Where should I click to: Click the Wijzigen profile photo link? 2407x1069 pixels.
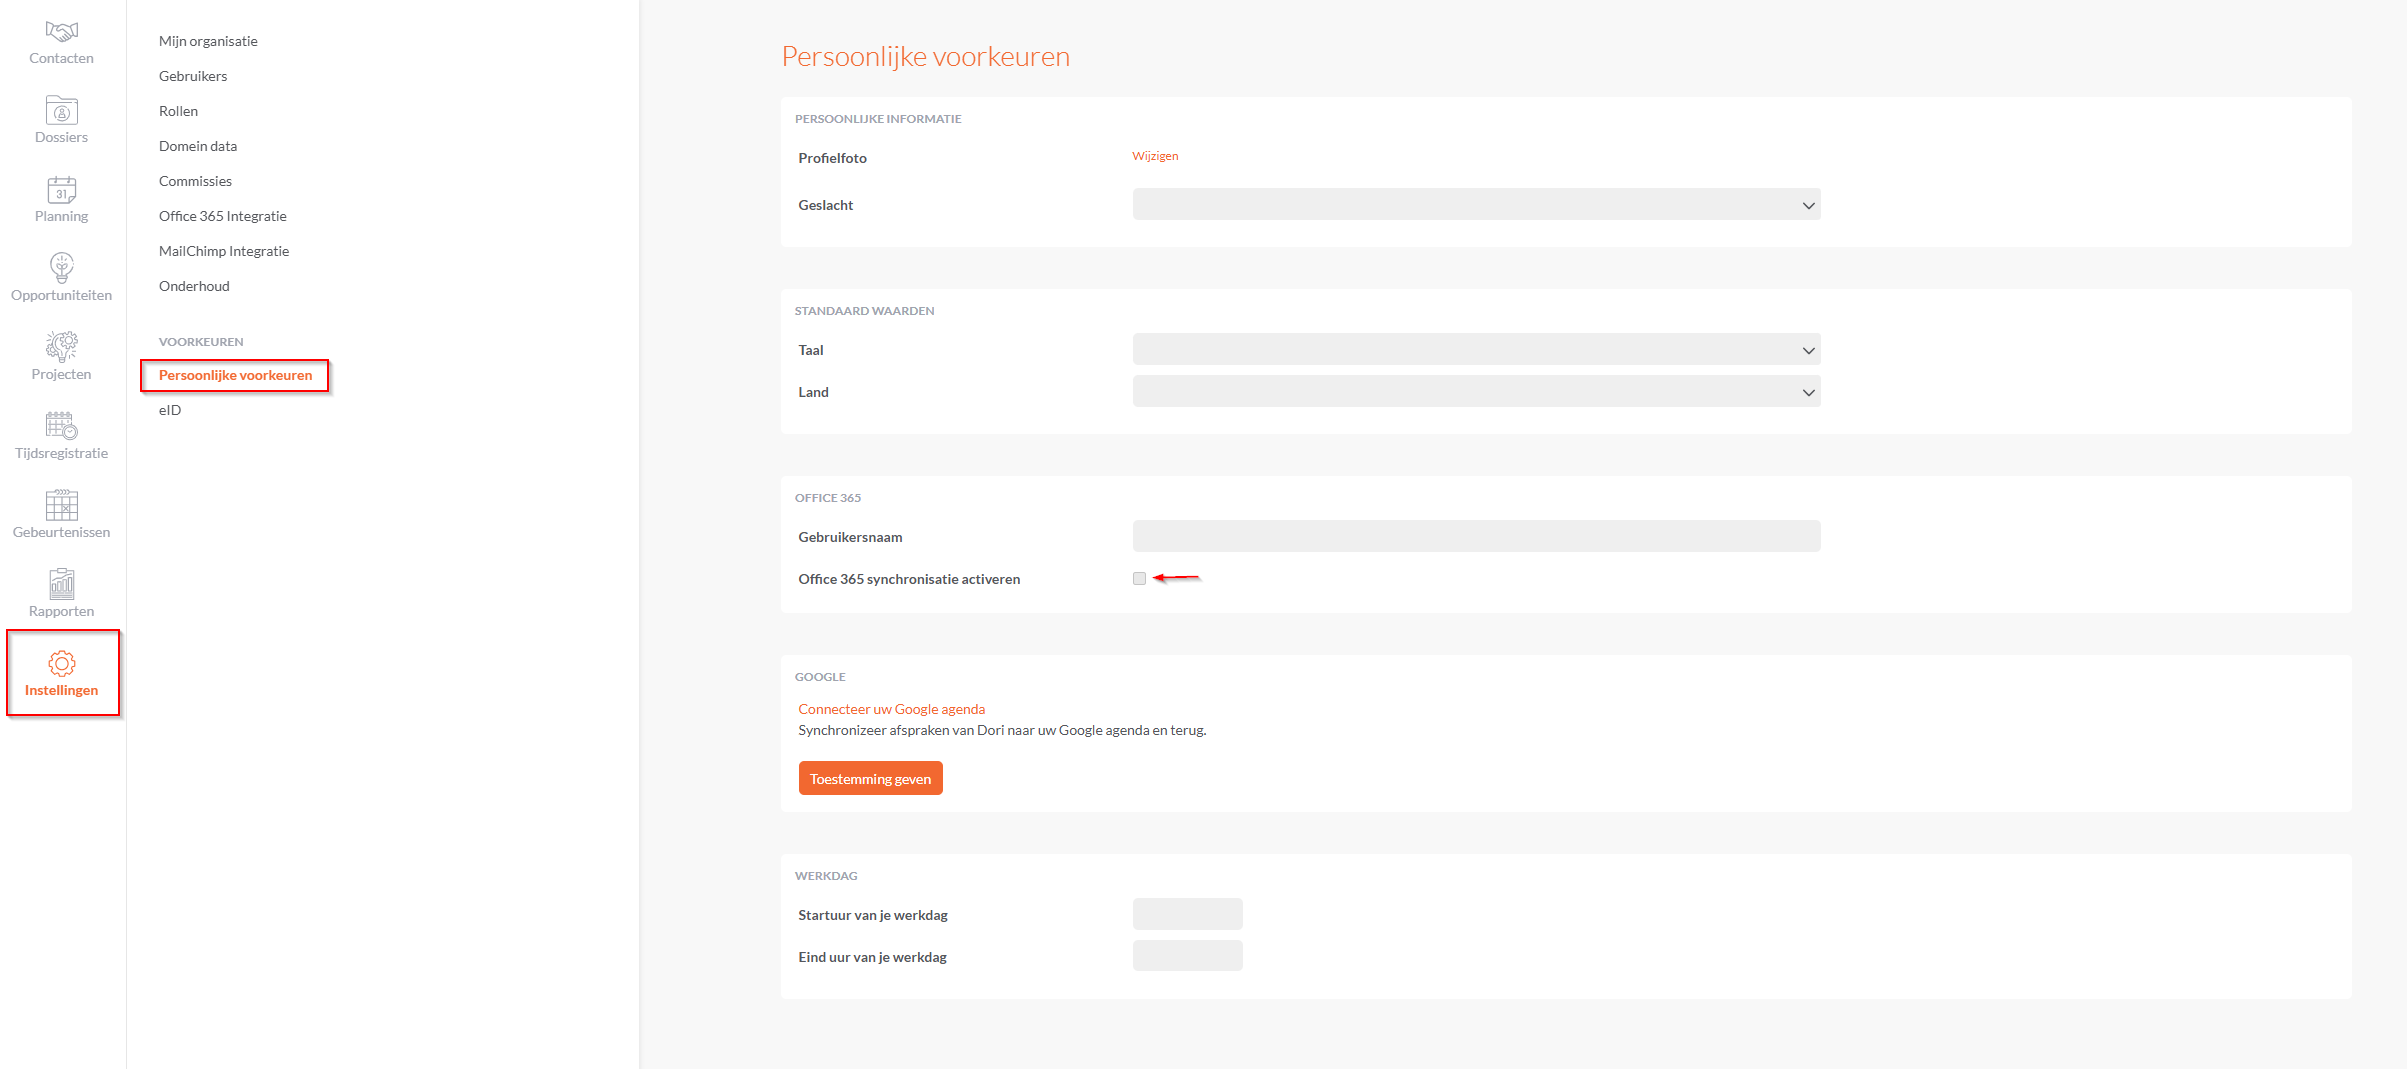coord(1155,156)
